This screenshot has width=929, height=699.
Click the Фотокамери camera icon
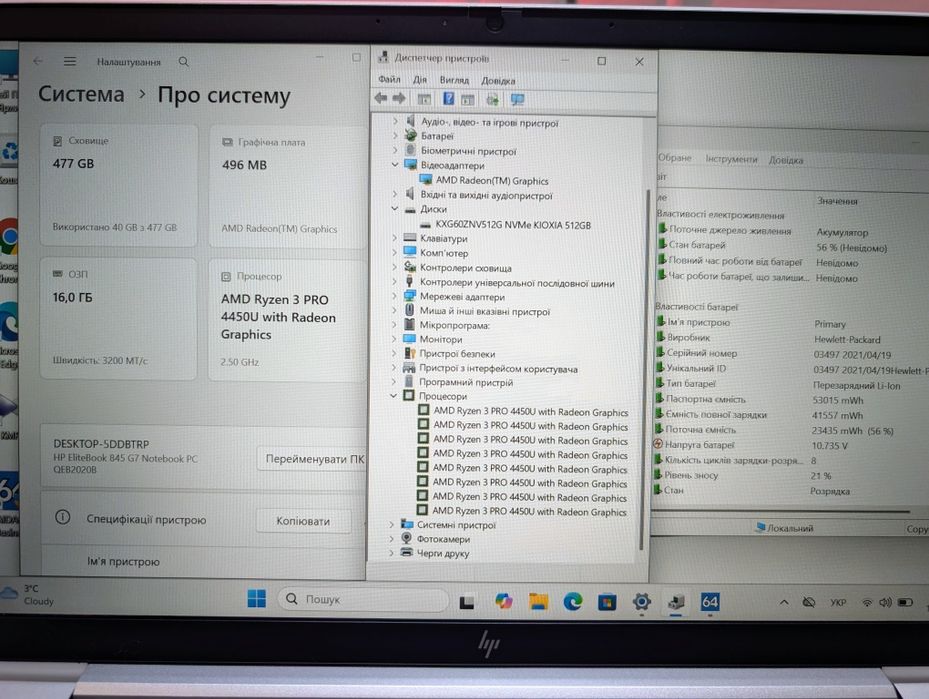[406, 538]
